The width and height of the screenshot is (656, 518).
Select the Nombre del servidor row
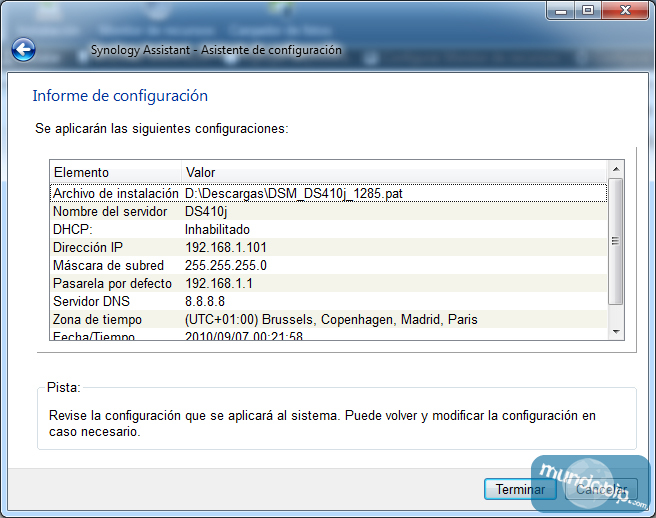[x=328, y=211]
